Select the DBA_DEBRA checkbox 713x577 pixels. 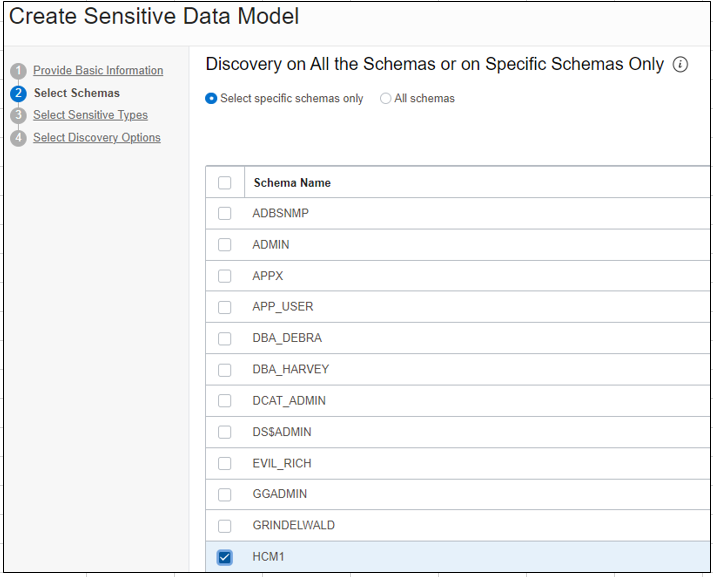tap(225, 338)
